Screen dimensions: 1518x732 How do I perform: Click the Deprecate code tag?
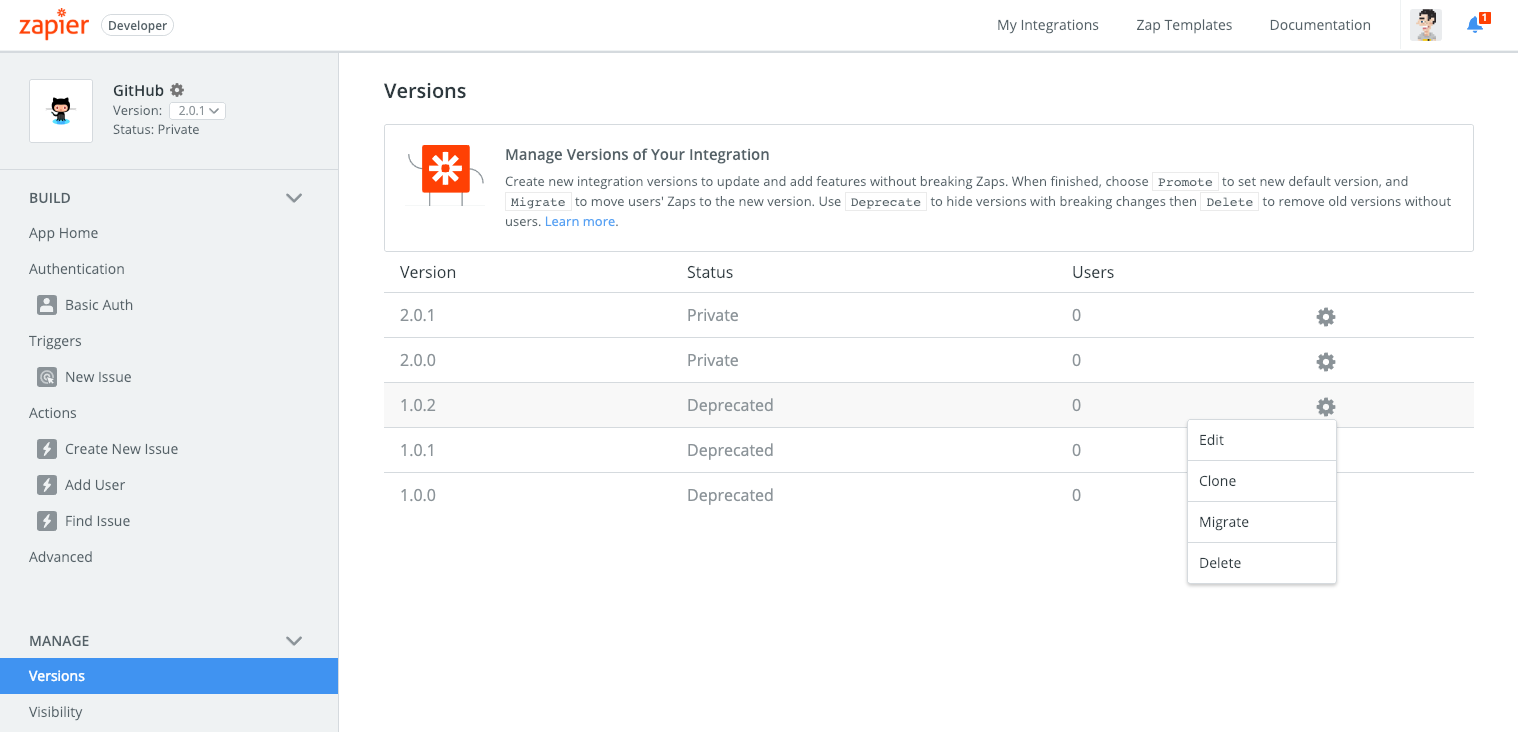click(x=886, y=202)
